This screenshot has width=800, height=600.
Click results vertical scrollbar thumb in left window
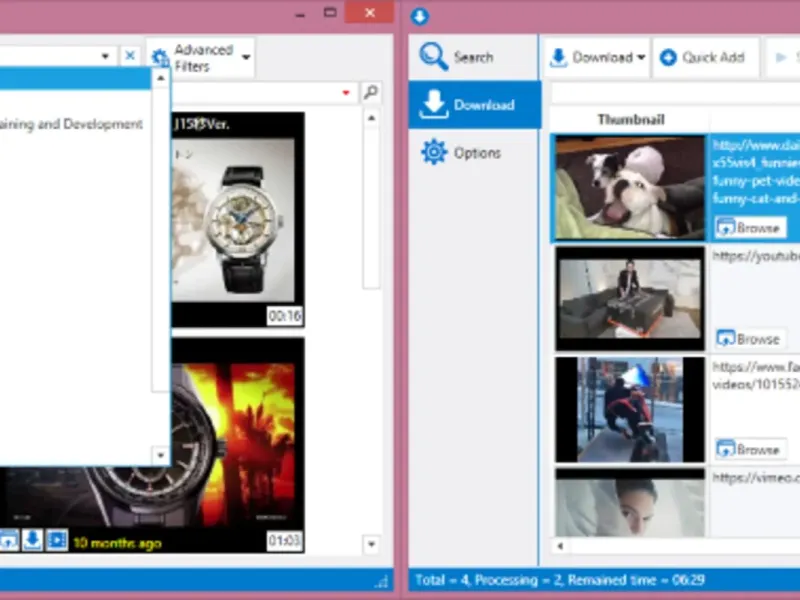pos(371,208)
